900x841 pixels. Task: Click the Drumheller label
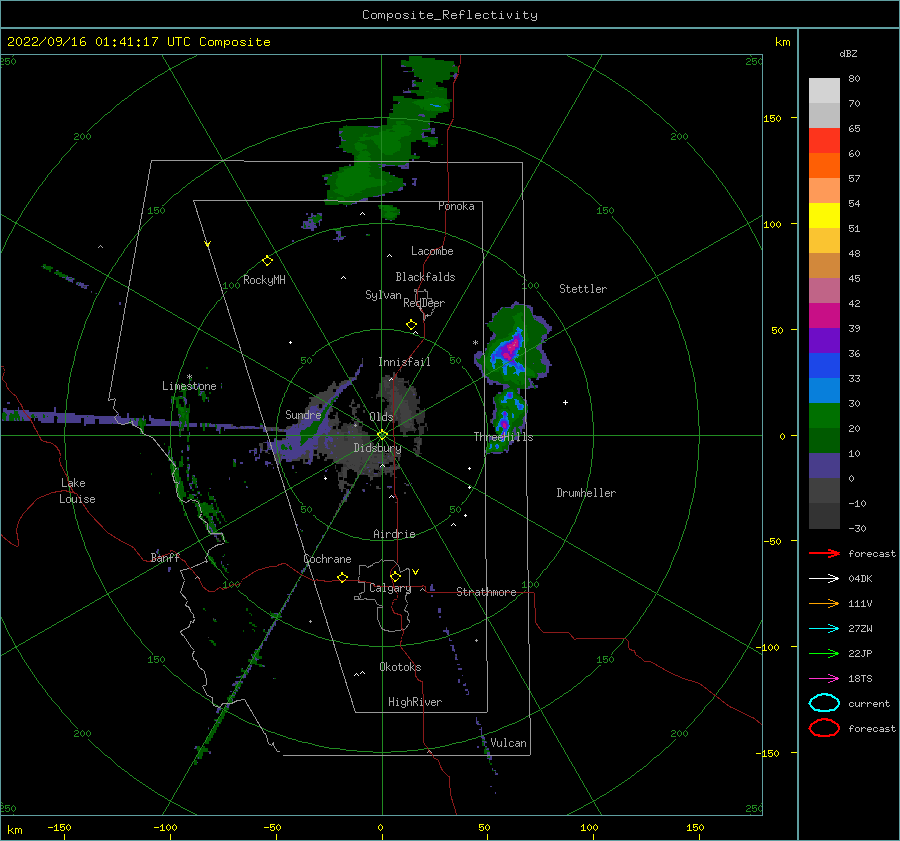point(586,493)
